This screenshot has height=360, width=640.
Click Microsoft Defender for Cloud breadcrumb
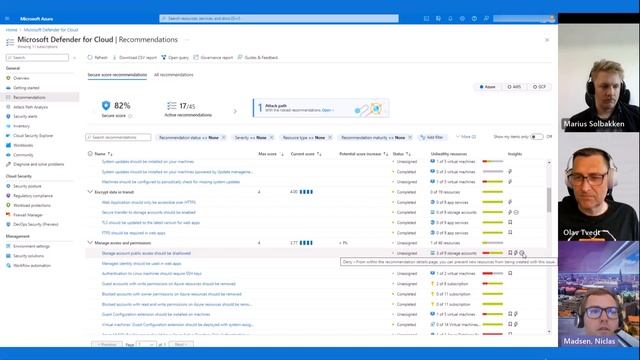pos(51,30)
